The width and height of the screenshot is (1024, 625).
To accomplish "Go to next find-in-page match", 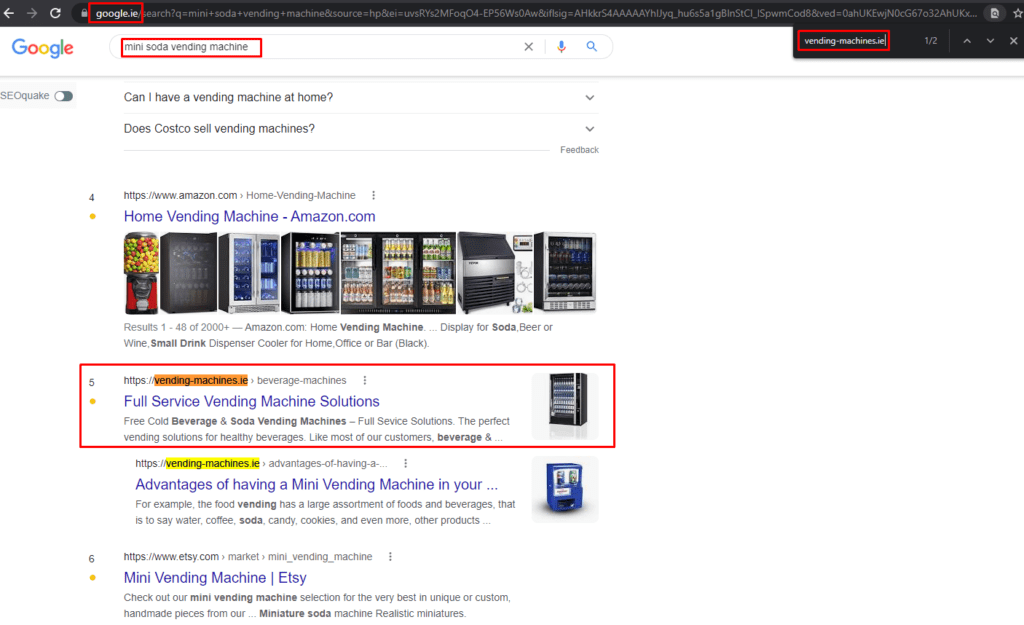I will (x=990, y=40).
